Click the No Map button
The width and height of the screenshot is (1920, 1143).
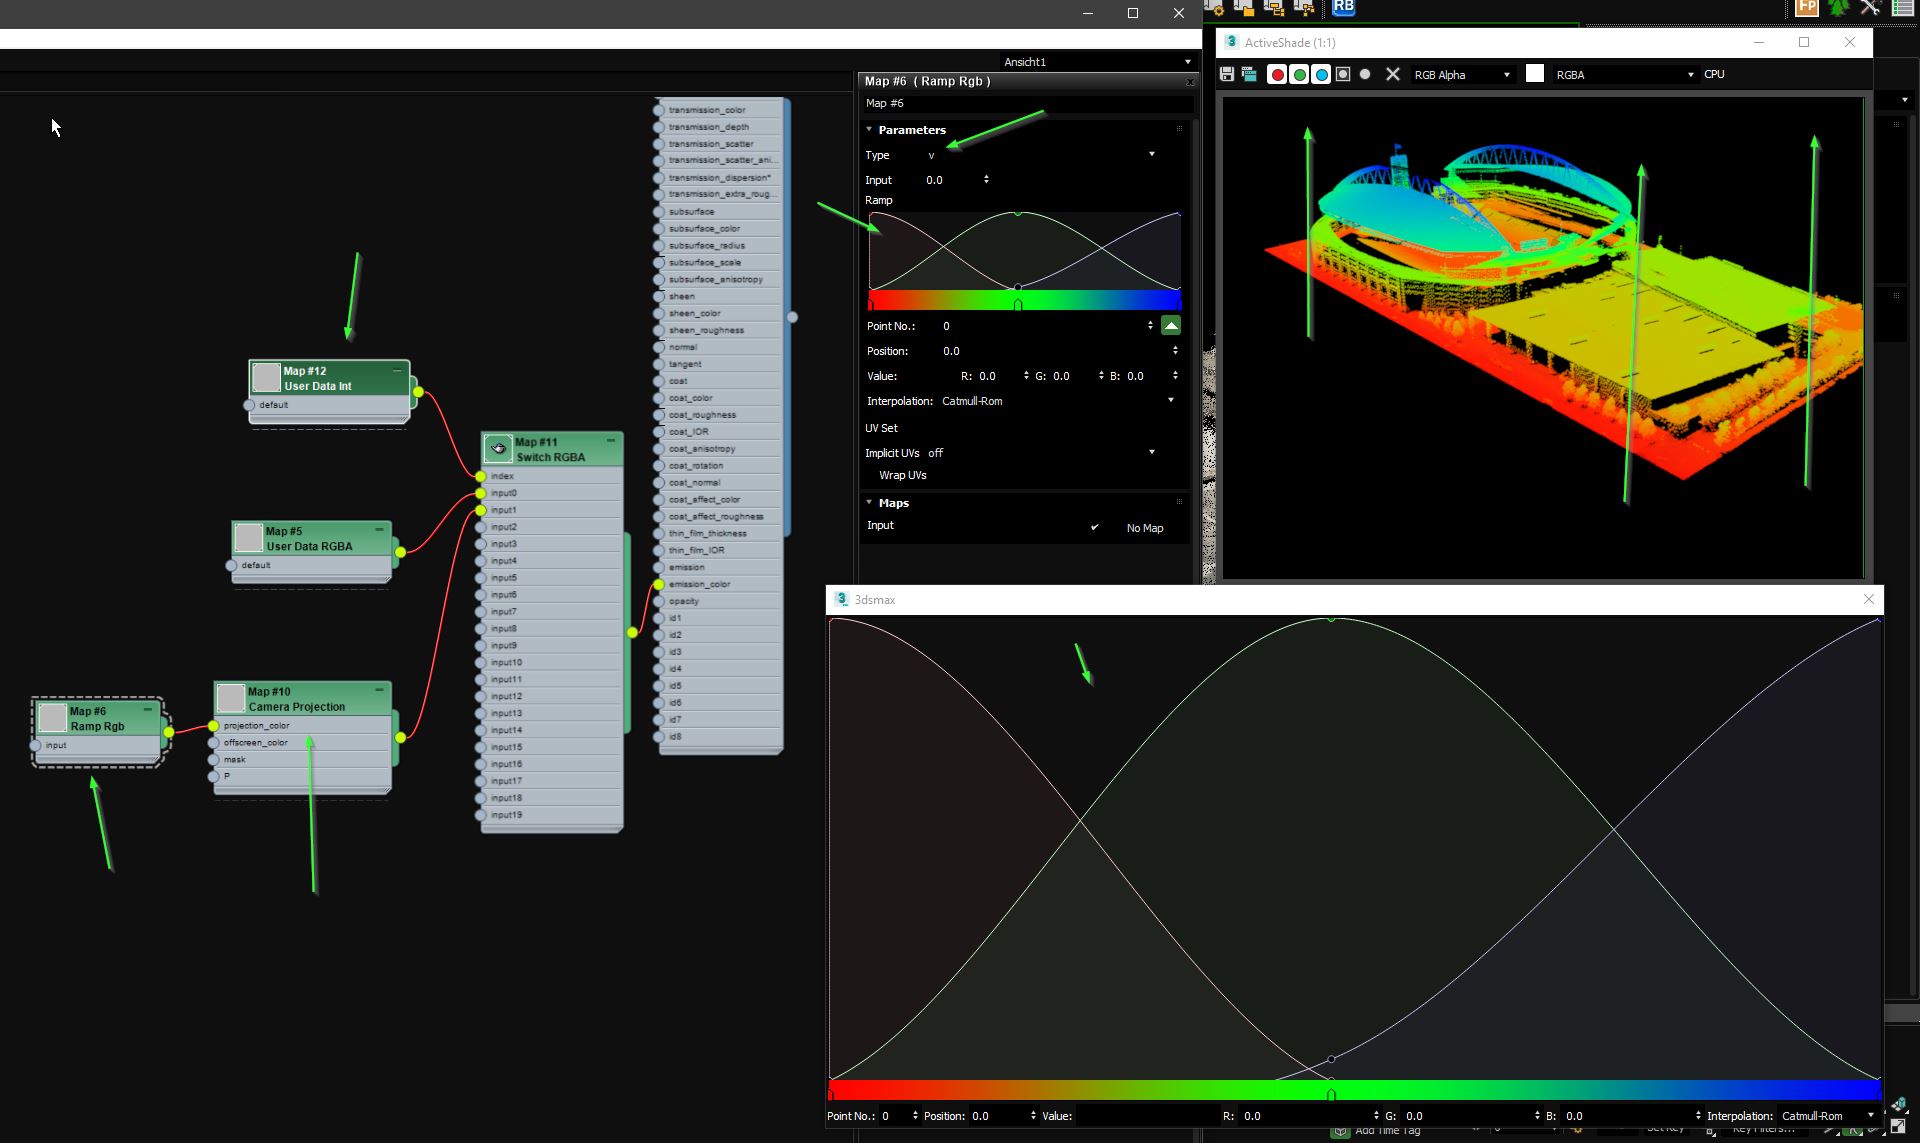coord(1145,527)
